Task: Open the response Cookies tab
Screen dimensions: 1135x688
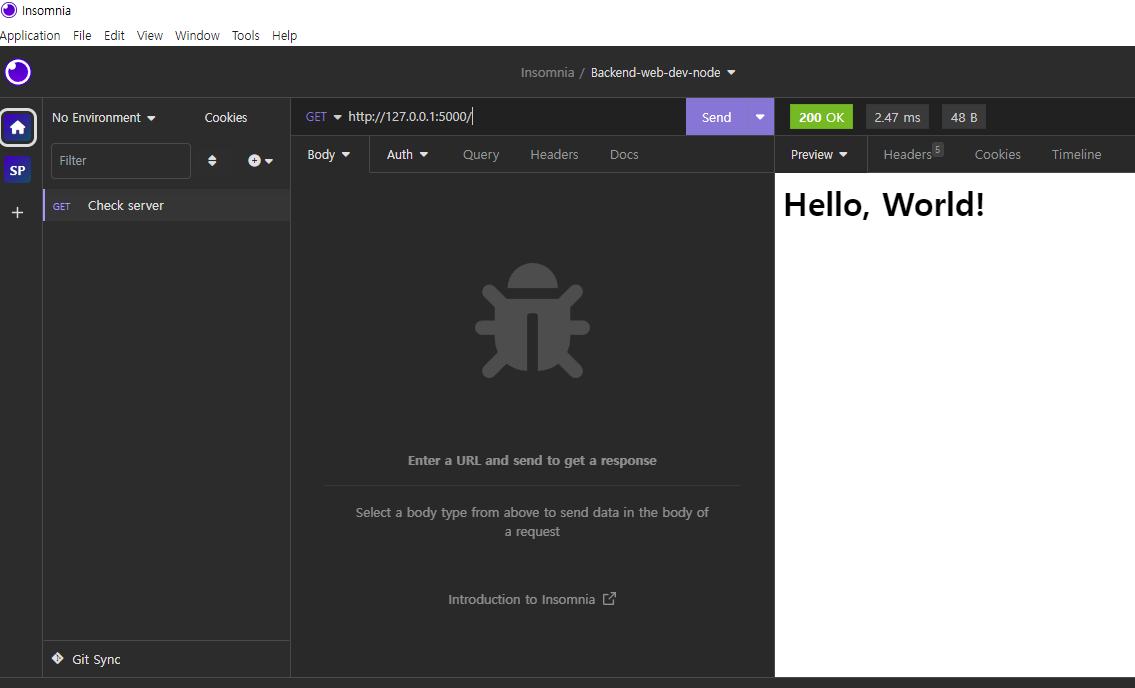Action: [997, 154]
